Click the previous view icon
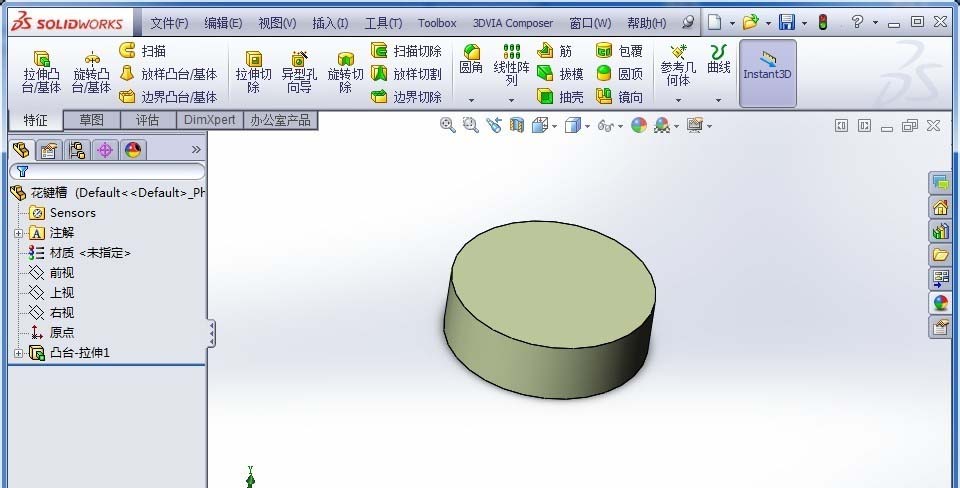 [x=493, y=126]
